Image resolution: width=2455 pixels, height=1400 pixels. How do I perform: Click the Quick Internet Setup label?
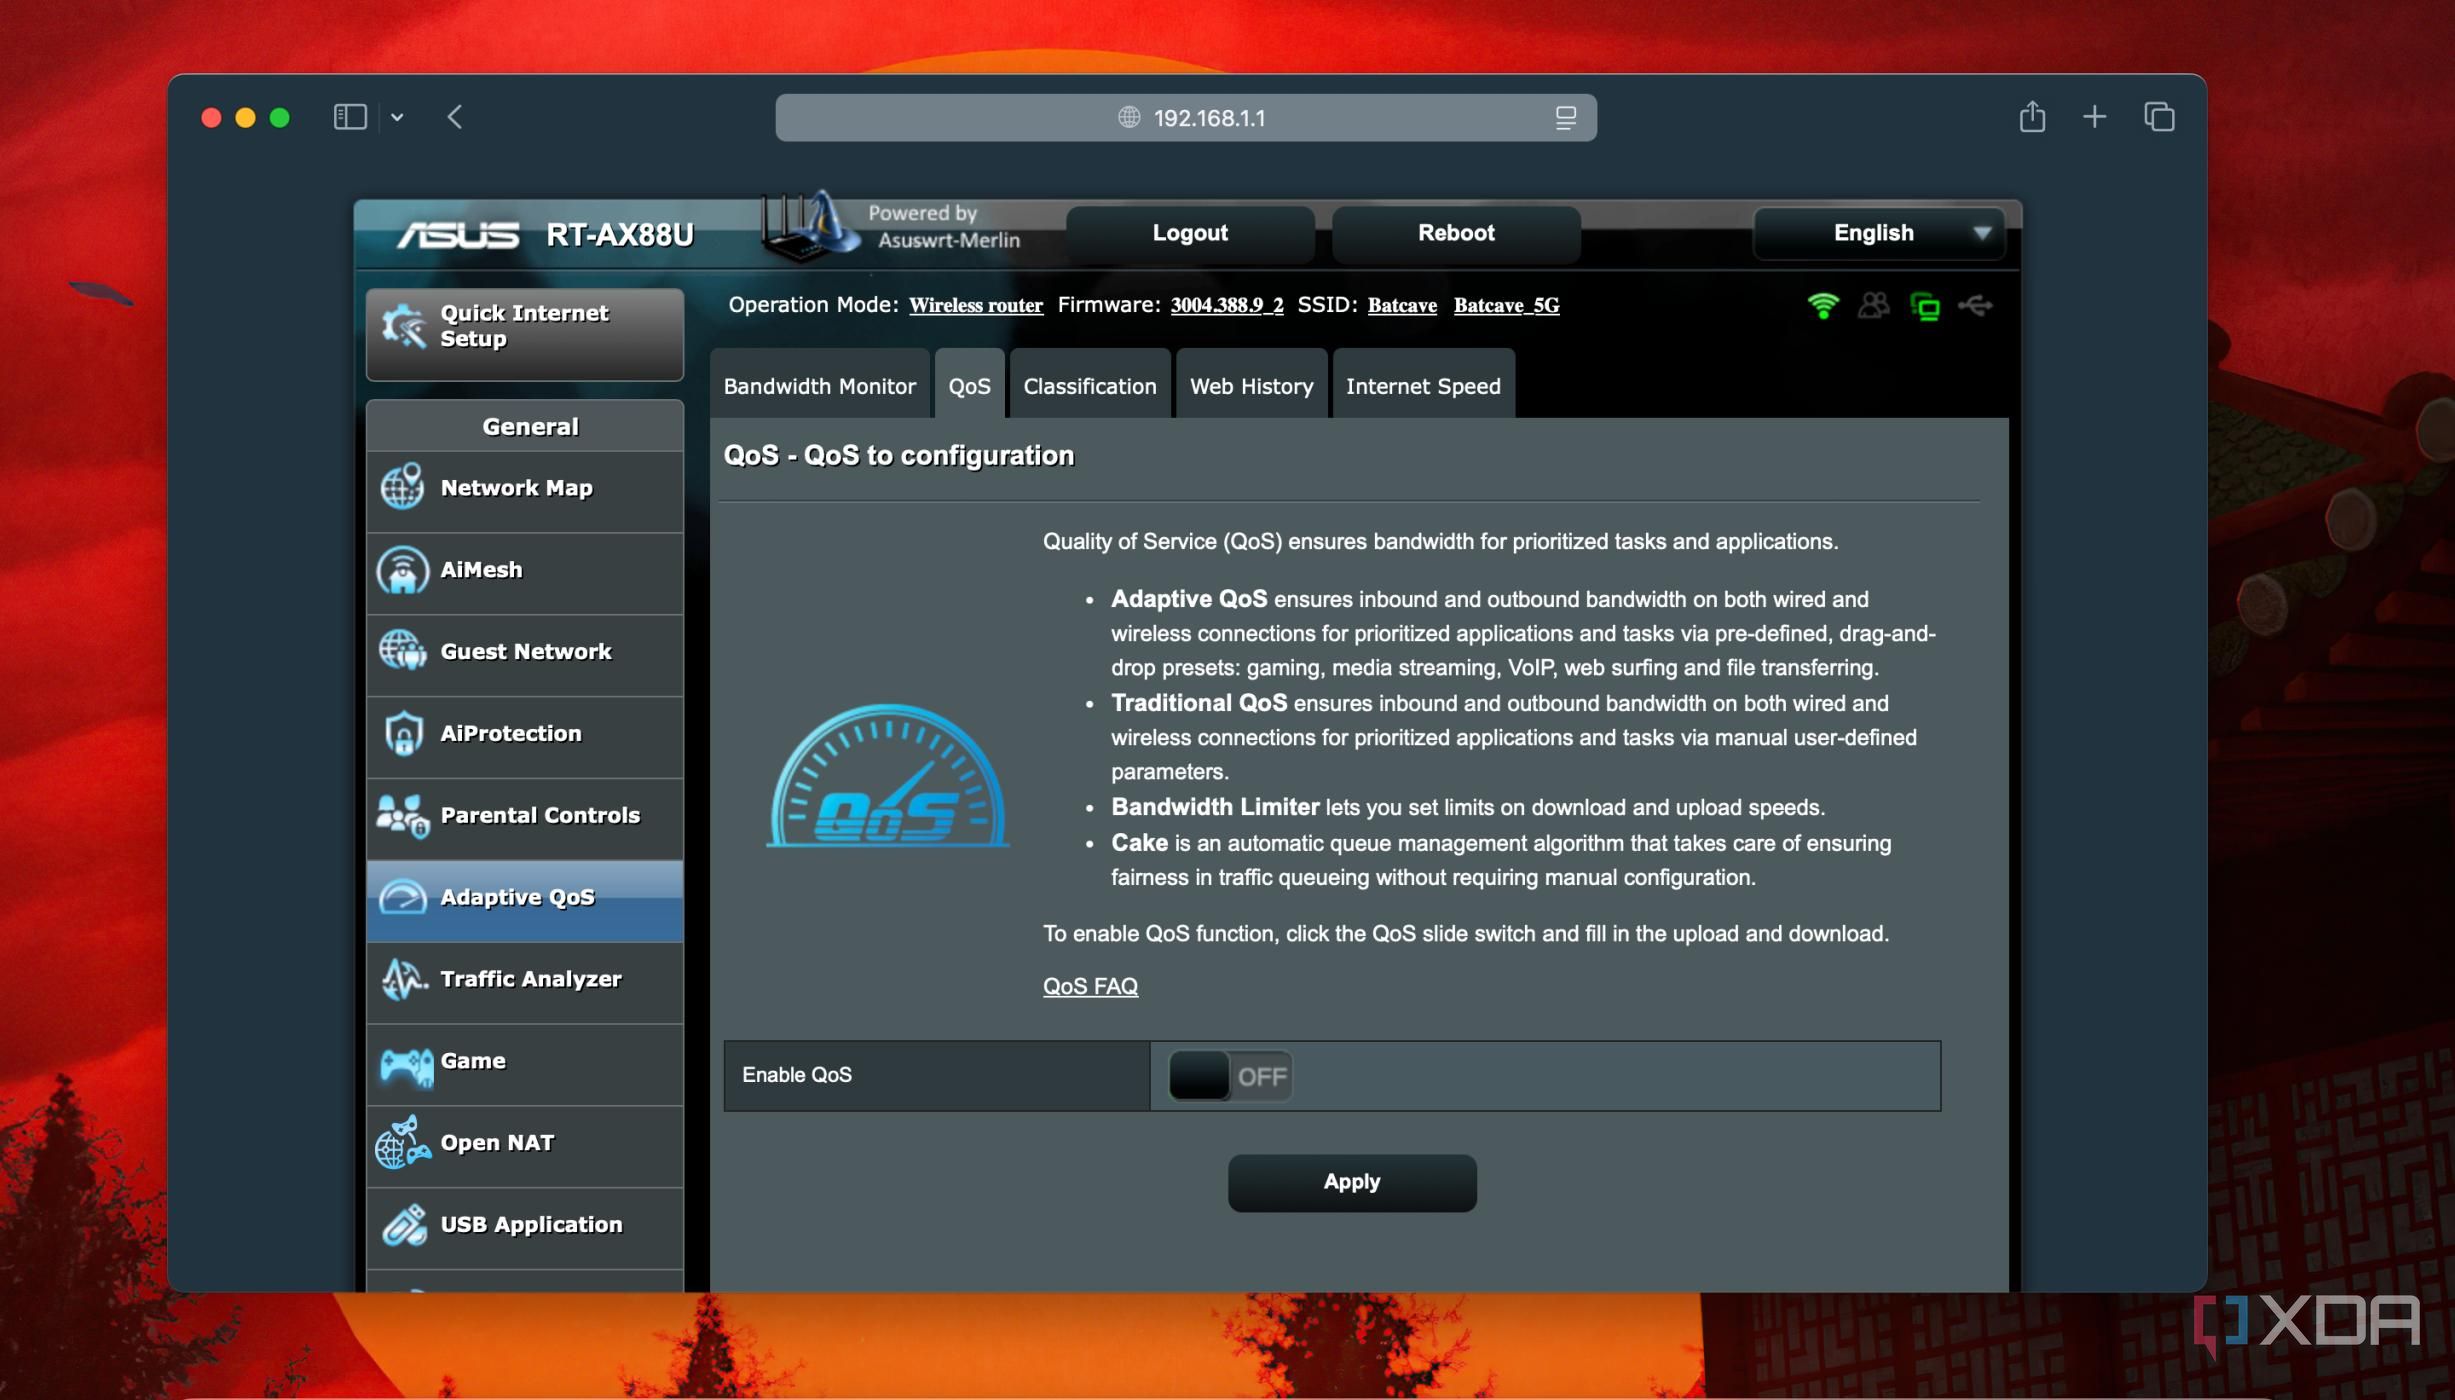(524, 326)
